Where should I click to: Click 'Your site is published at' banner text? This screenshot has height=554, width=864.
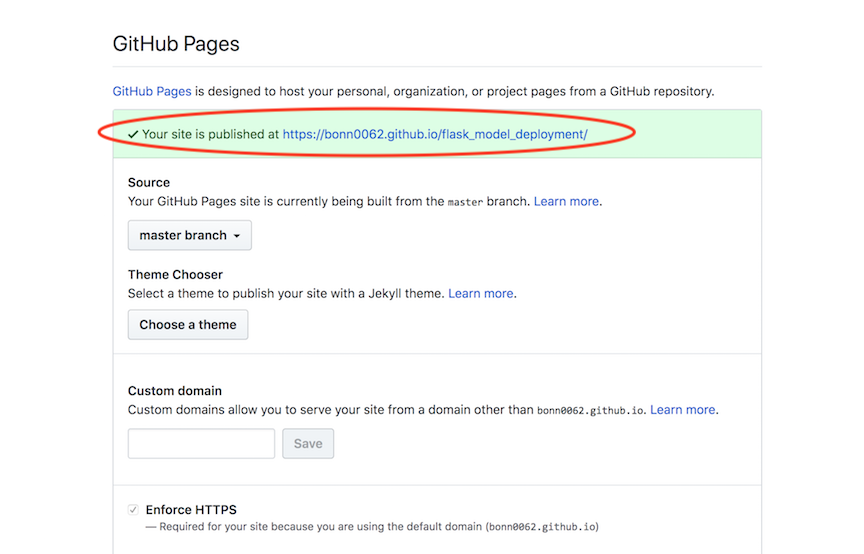[x=210, y=134]
